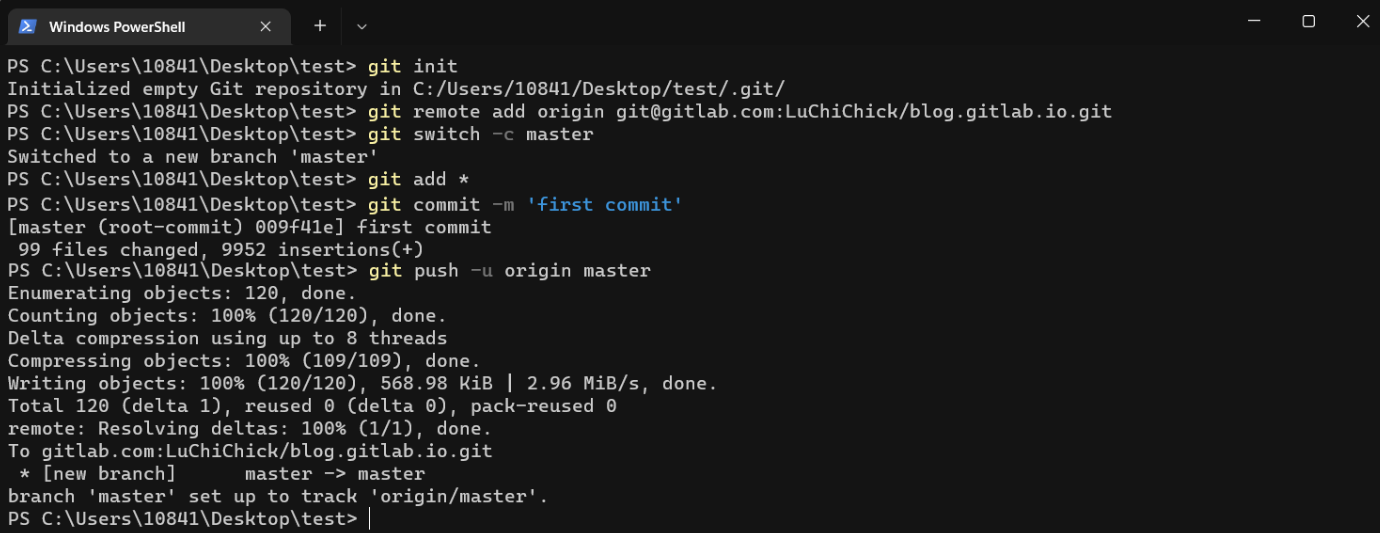Image resolution: width=1380 pixels, height=533 pixels.
Task: Click the Writing objects 2.96 MiB/s line
Action: click(362, 384)
